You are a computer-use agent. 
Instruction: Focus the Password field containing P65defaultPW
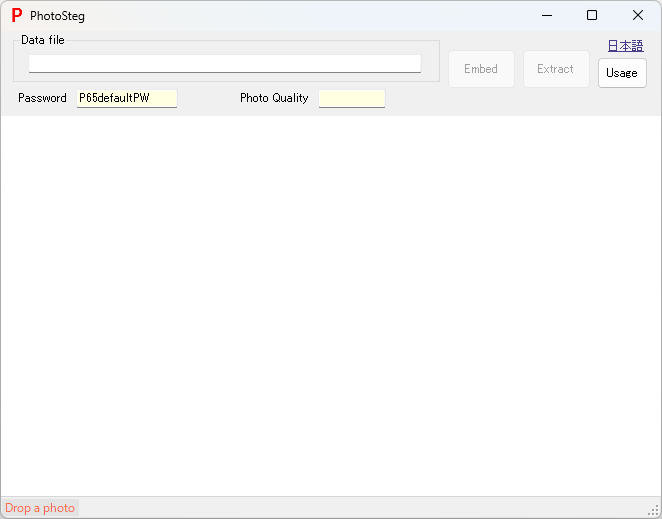point(127,98)
